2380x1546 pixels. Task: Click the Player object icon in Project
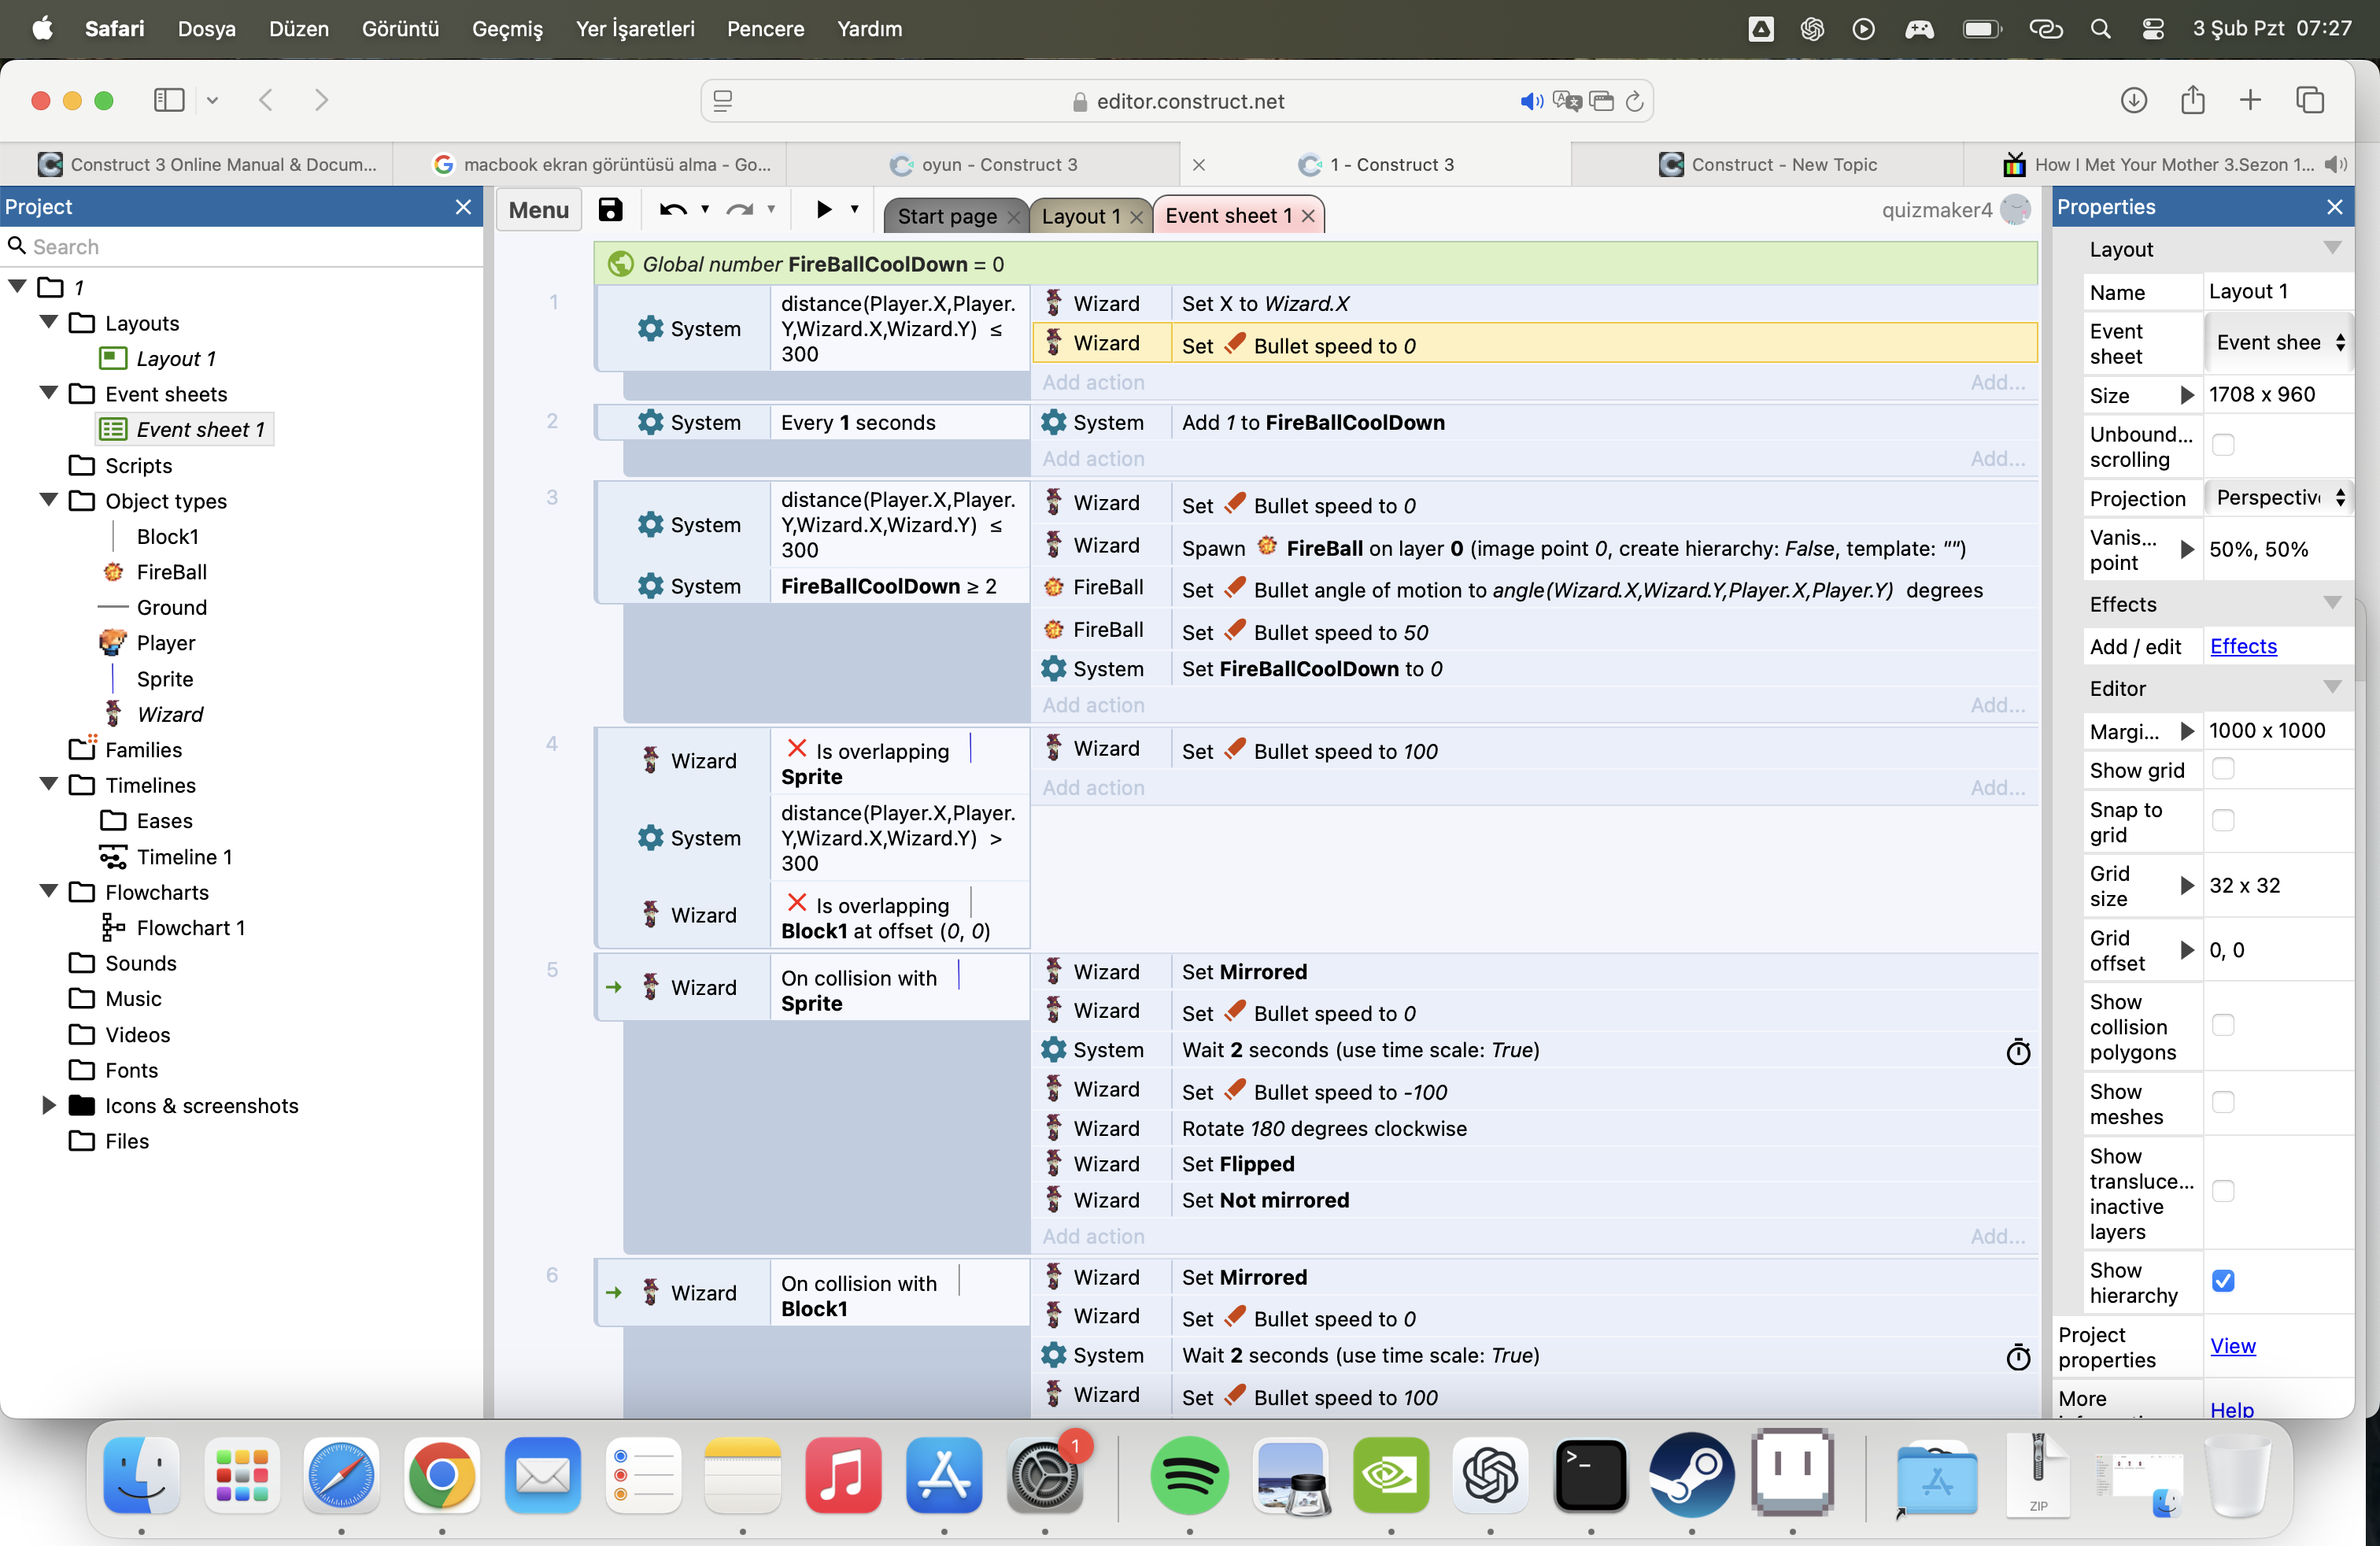[x=113, y=642]
